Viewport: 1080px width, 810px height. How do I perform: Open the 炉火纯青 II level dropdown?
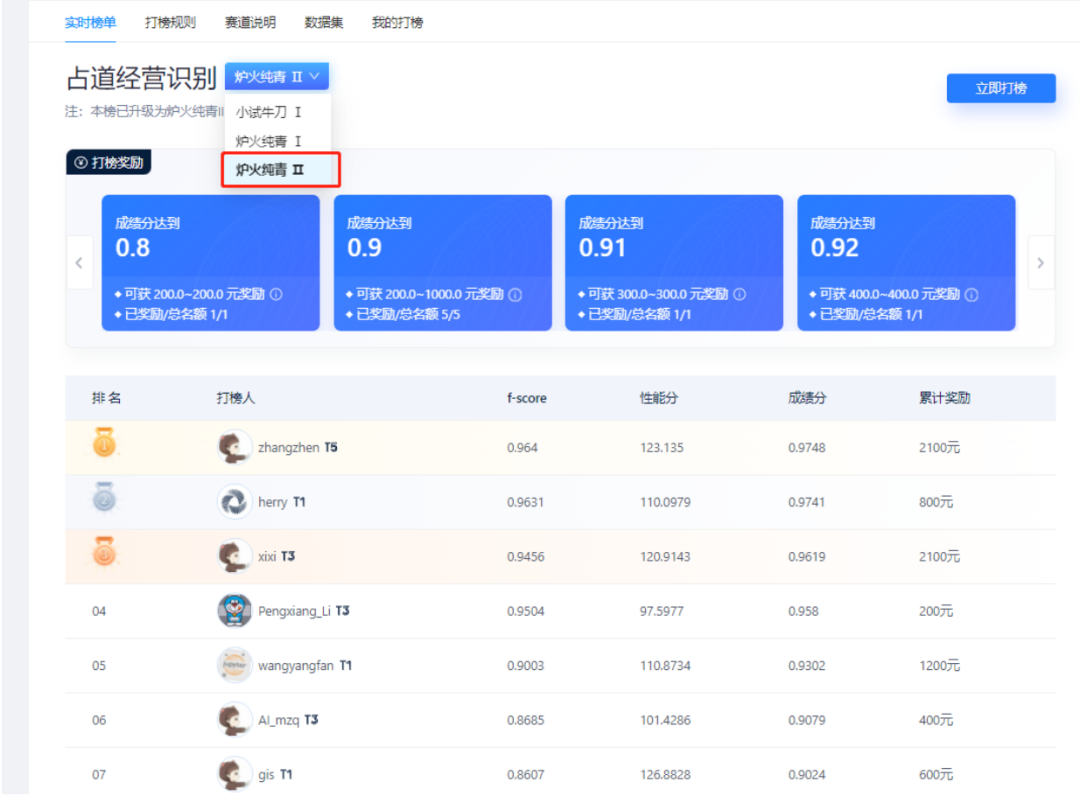[277, 77]
